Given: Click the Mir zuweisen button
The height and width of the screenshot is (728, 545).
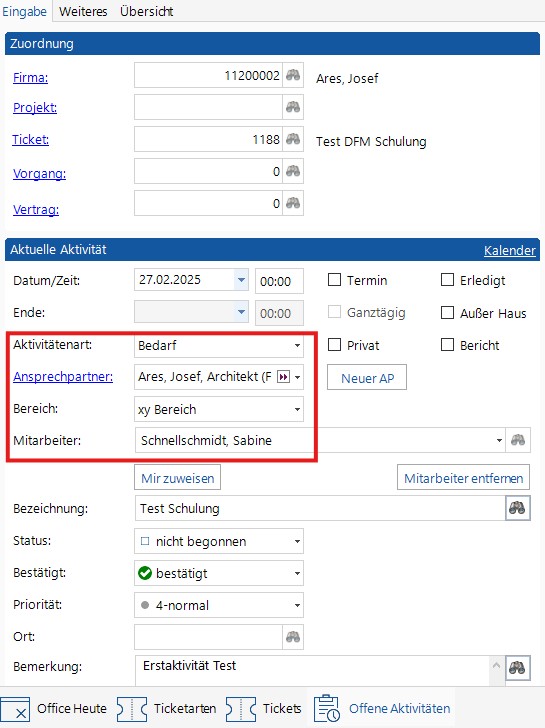Looking at the screenshot, I should (177, 478).
